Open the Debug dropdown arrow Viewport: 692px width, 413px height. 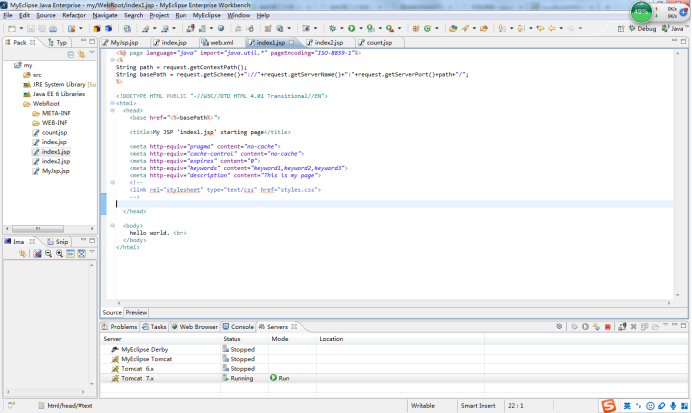342,29
